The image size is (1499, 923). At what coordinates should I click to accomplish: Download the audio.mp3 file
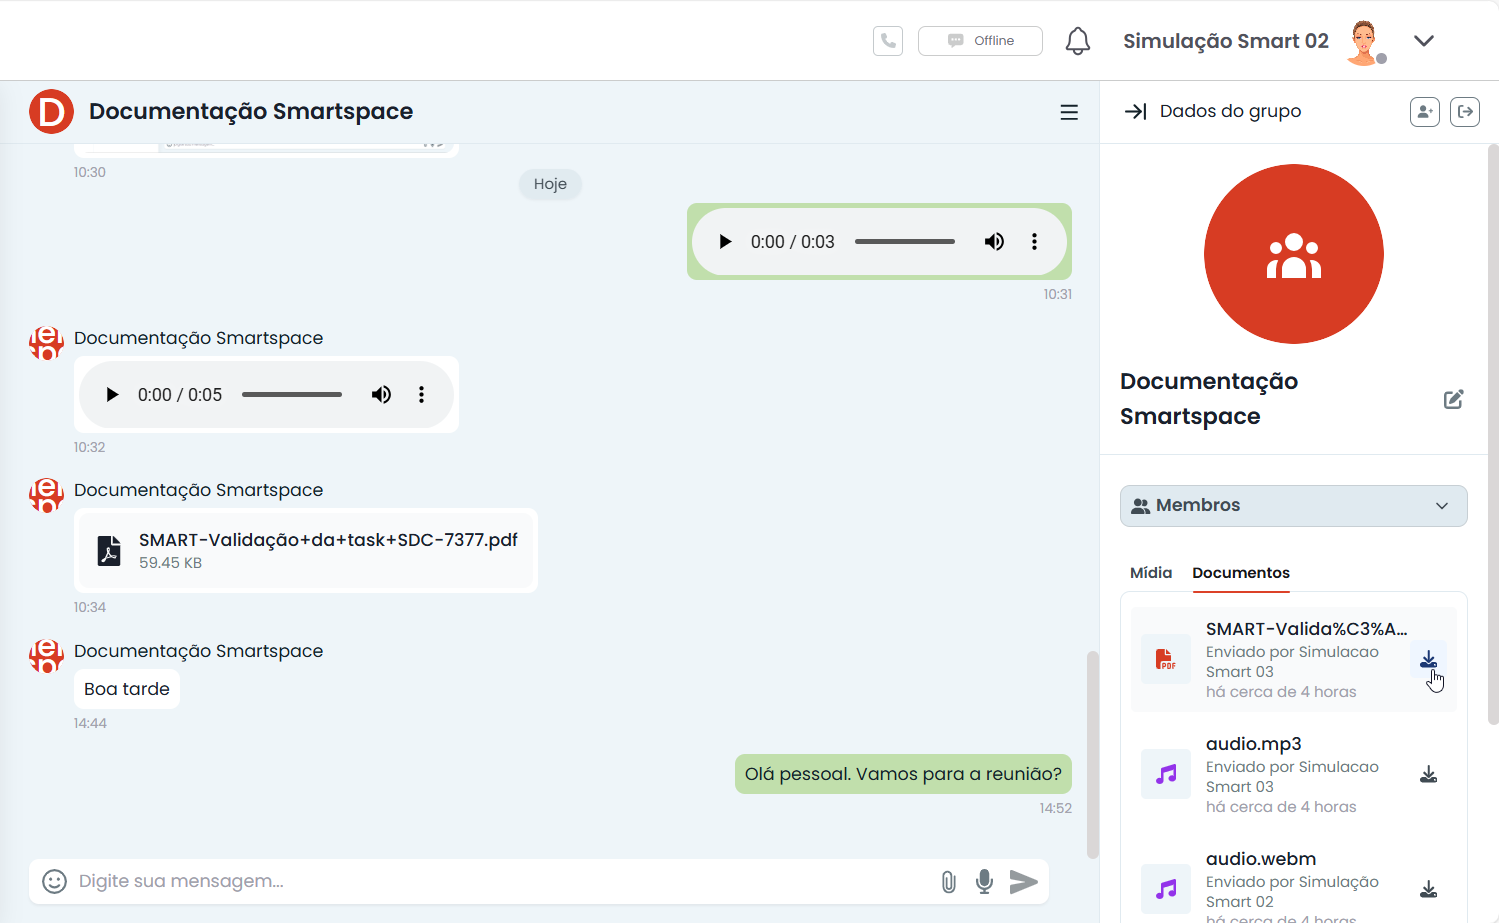point(1428,774)
